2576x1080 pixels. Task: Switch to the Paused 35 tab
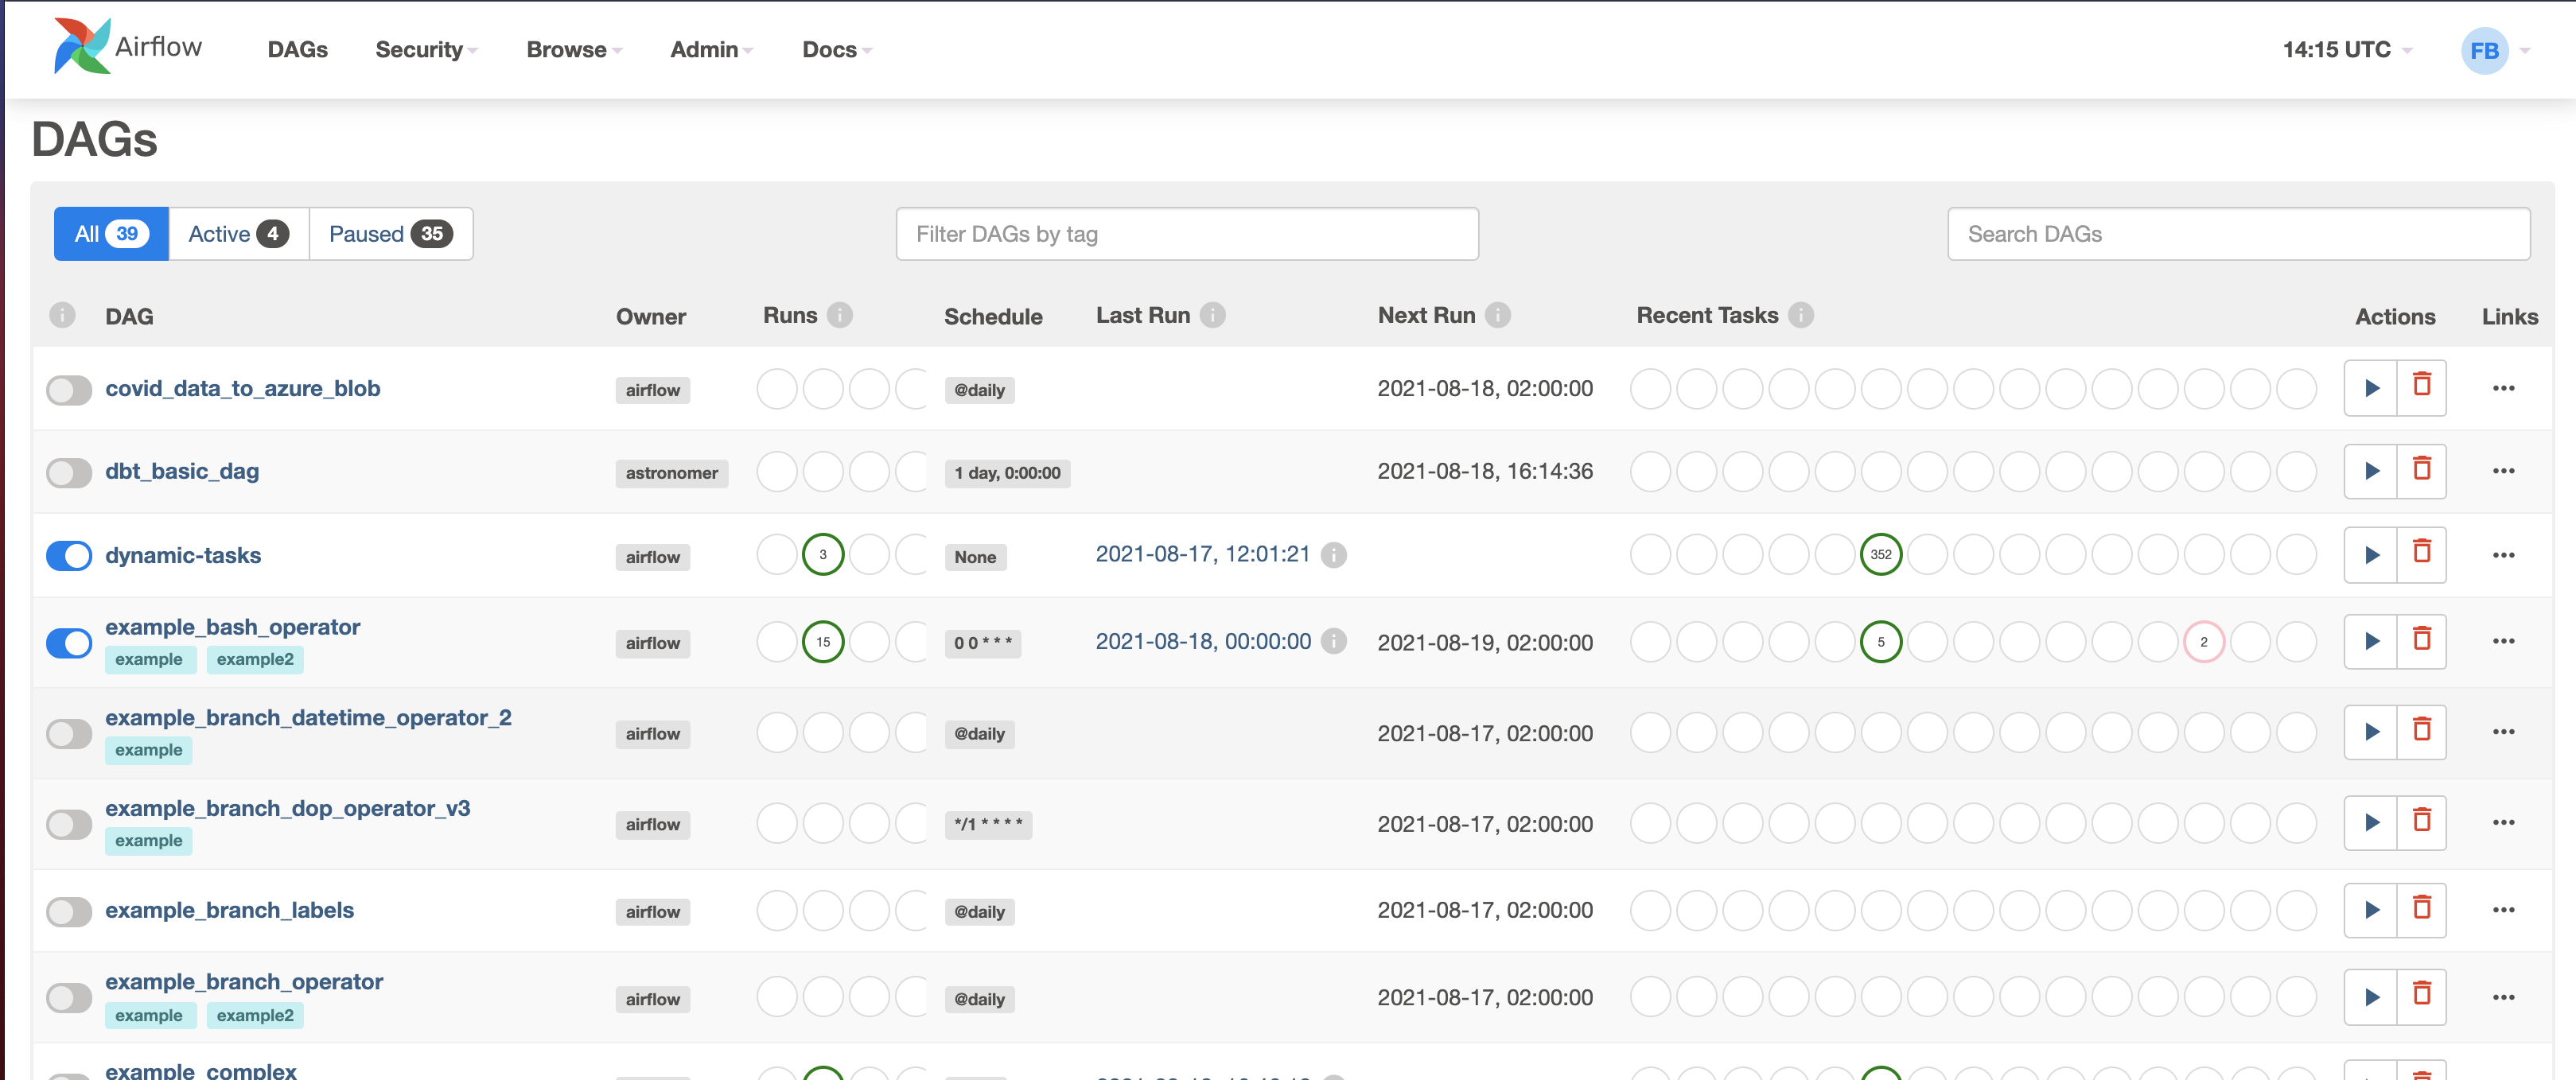click(390, 234)
